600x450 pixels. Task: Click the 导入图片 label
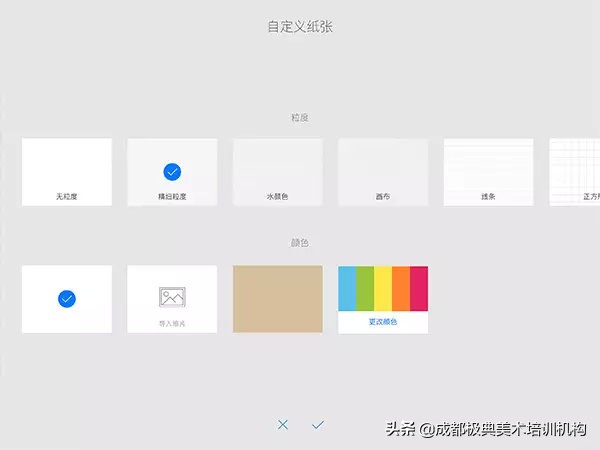[172, 323]
